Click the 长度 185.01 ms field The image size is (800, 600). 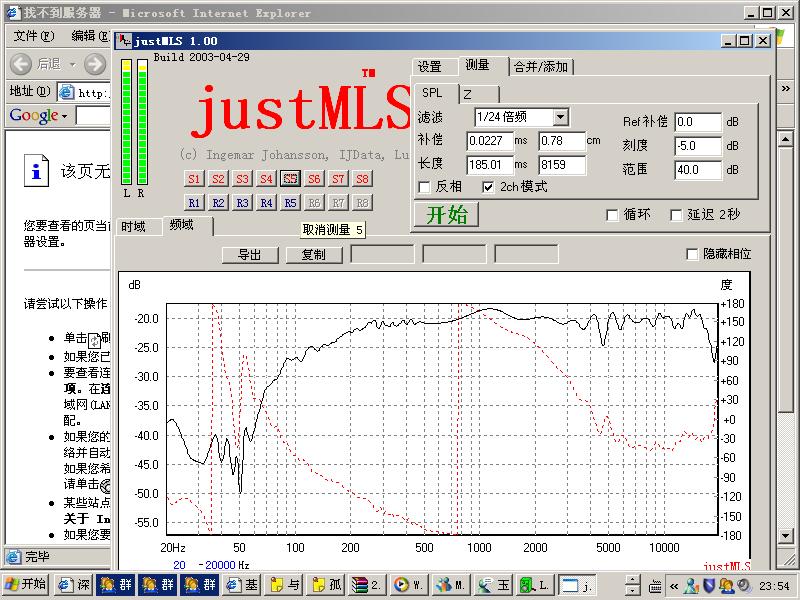point(489,165)
